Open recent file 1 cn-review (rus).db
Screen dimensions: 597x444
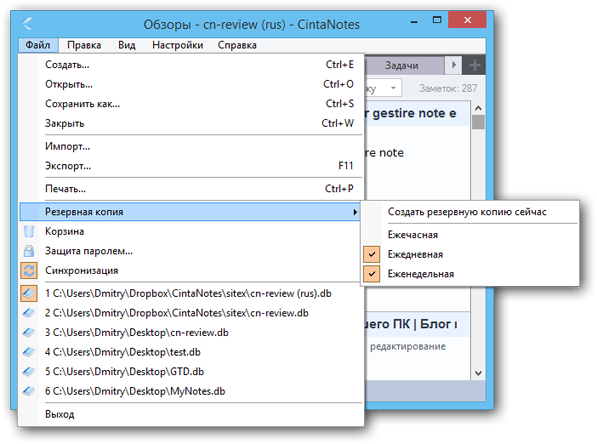pos(190,294)
